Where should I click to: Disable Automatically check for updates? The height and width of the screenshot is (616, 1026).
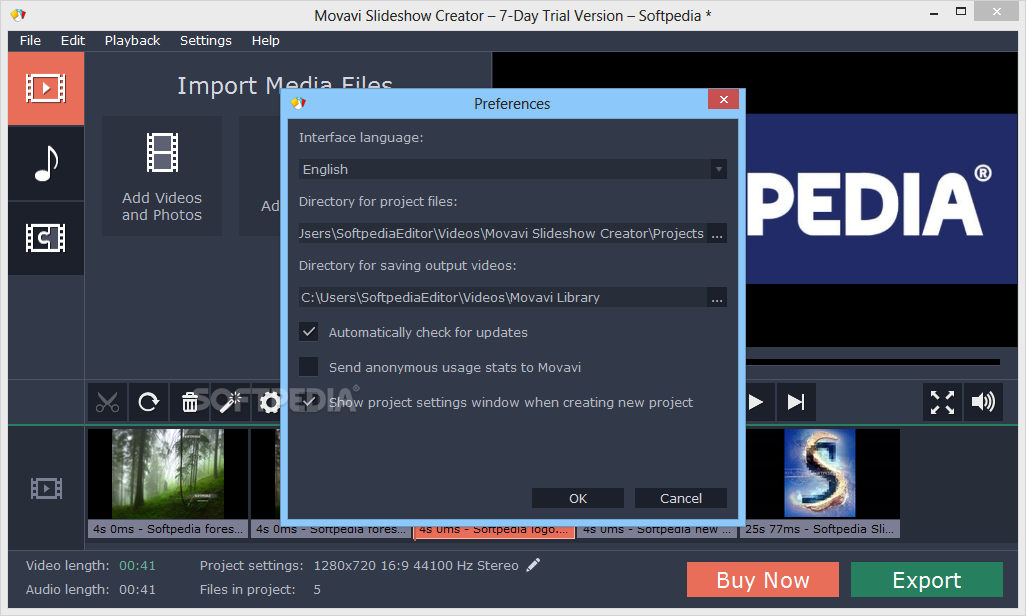(x=308, y=332)
